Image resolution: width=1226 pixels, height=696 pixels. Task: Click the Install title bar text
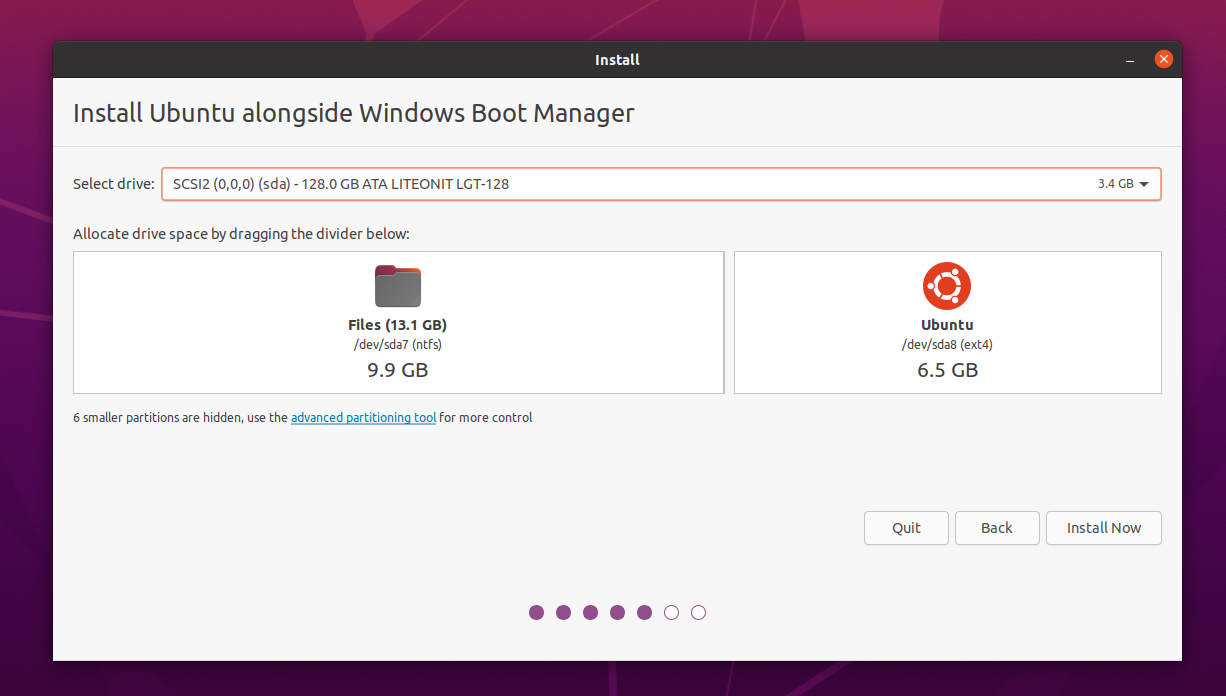(617, 60)
